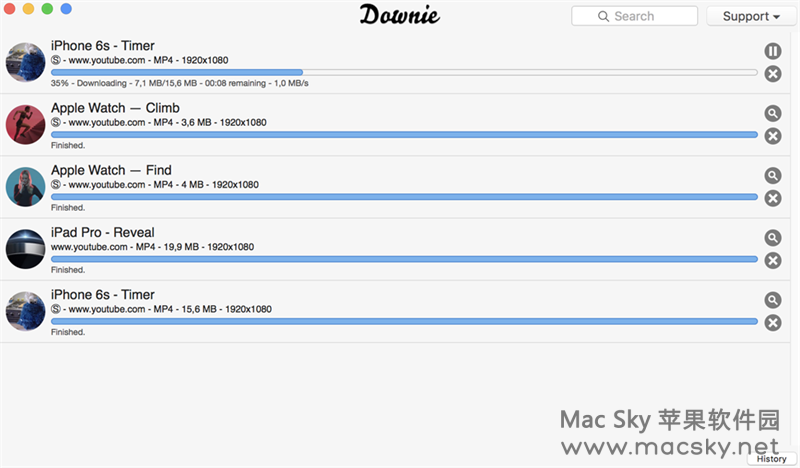Open the Support dropdown menu
The height and width of the screenshot is (468, 800).
pyautogui.click(x=751, y=16)
